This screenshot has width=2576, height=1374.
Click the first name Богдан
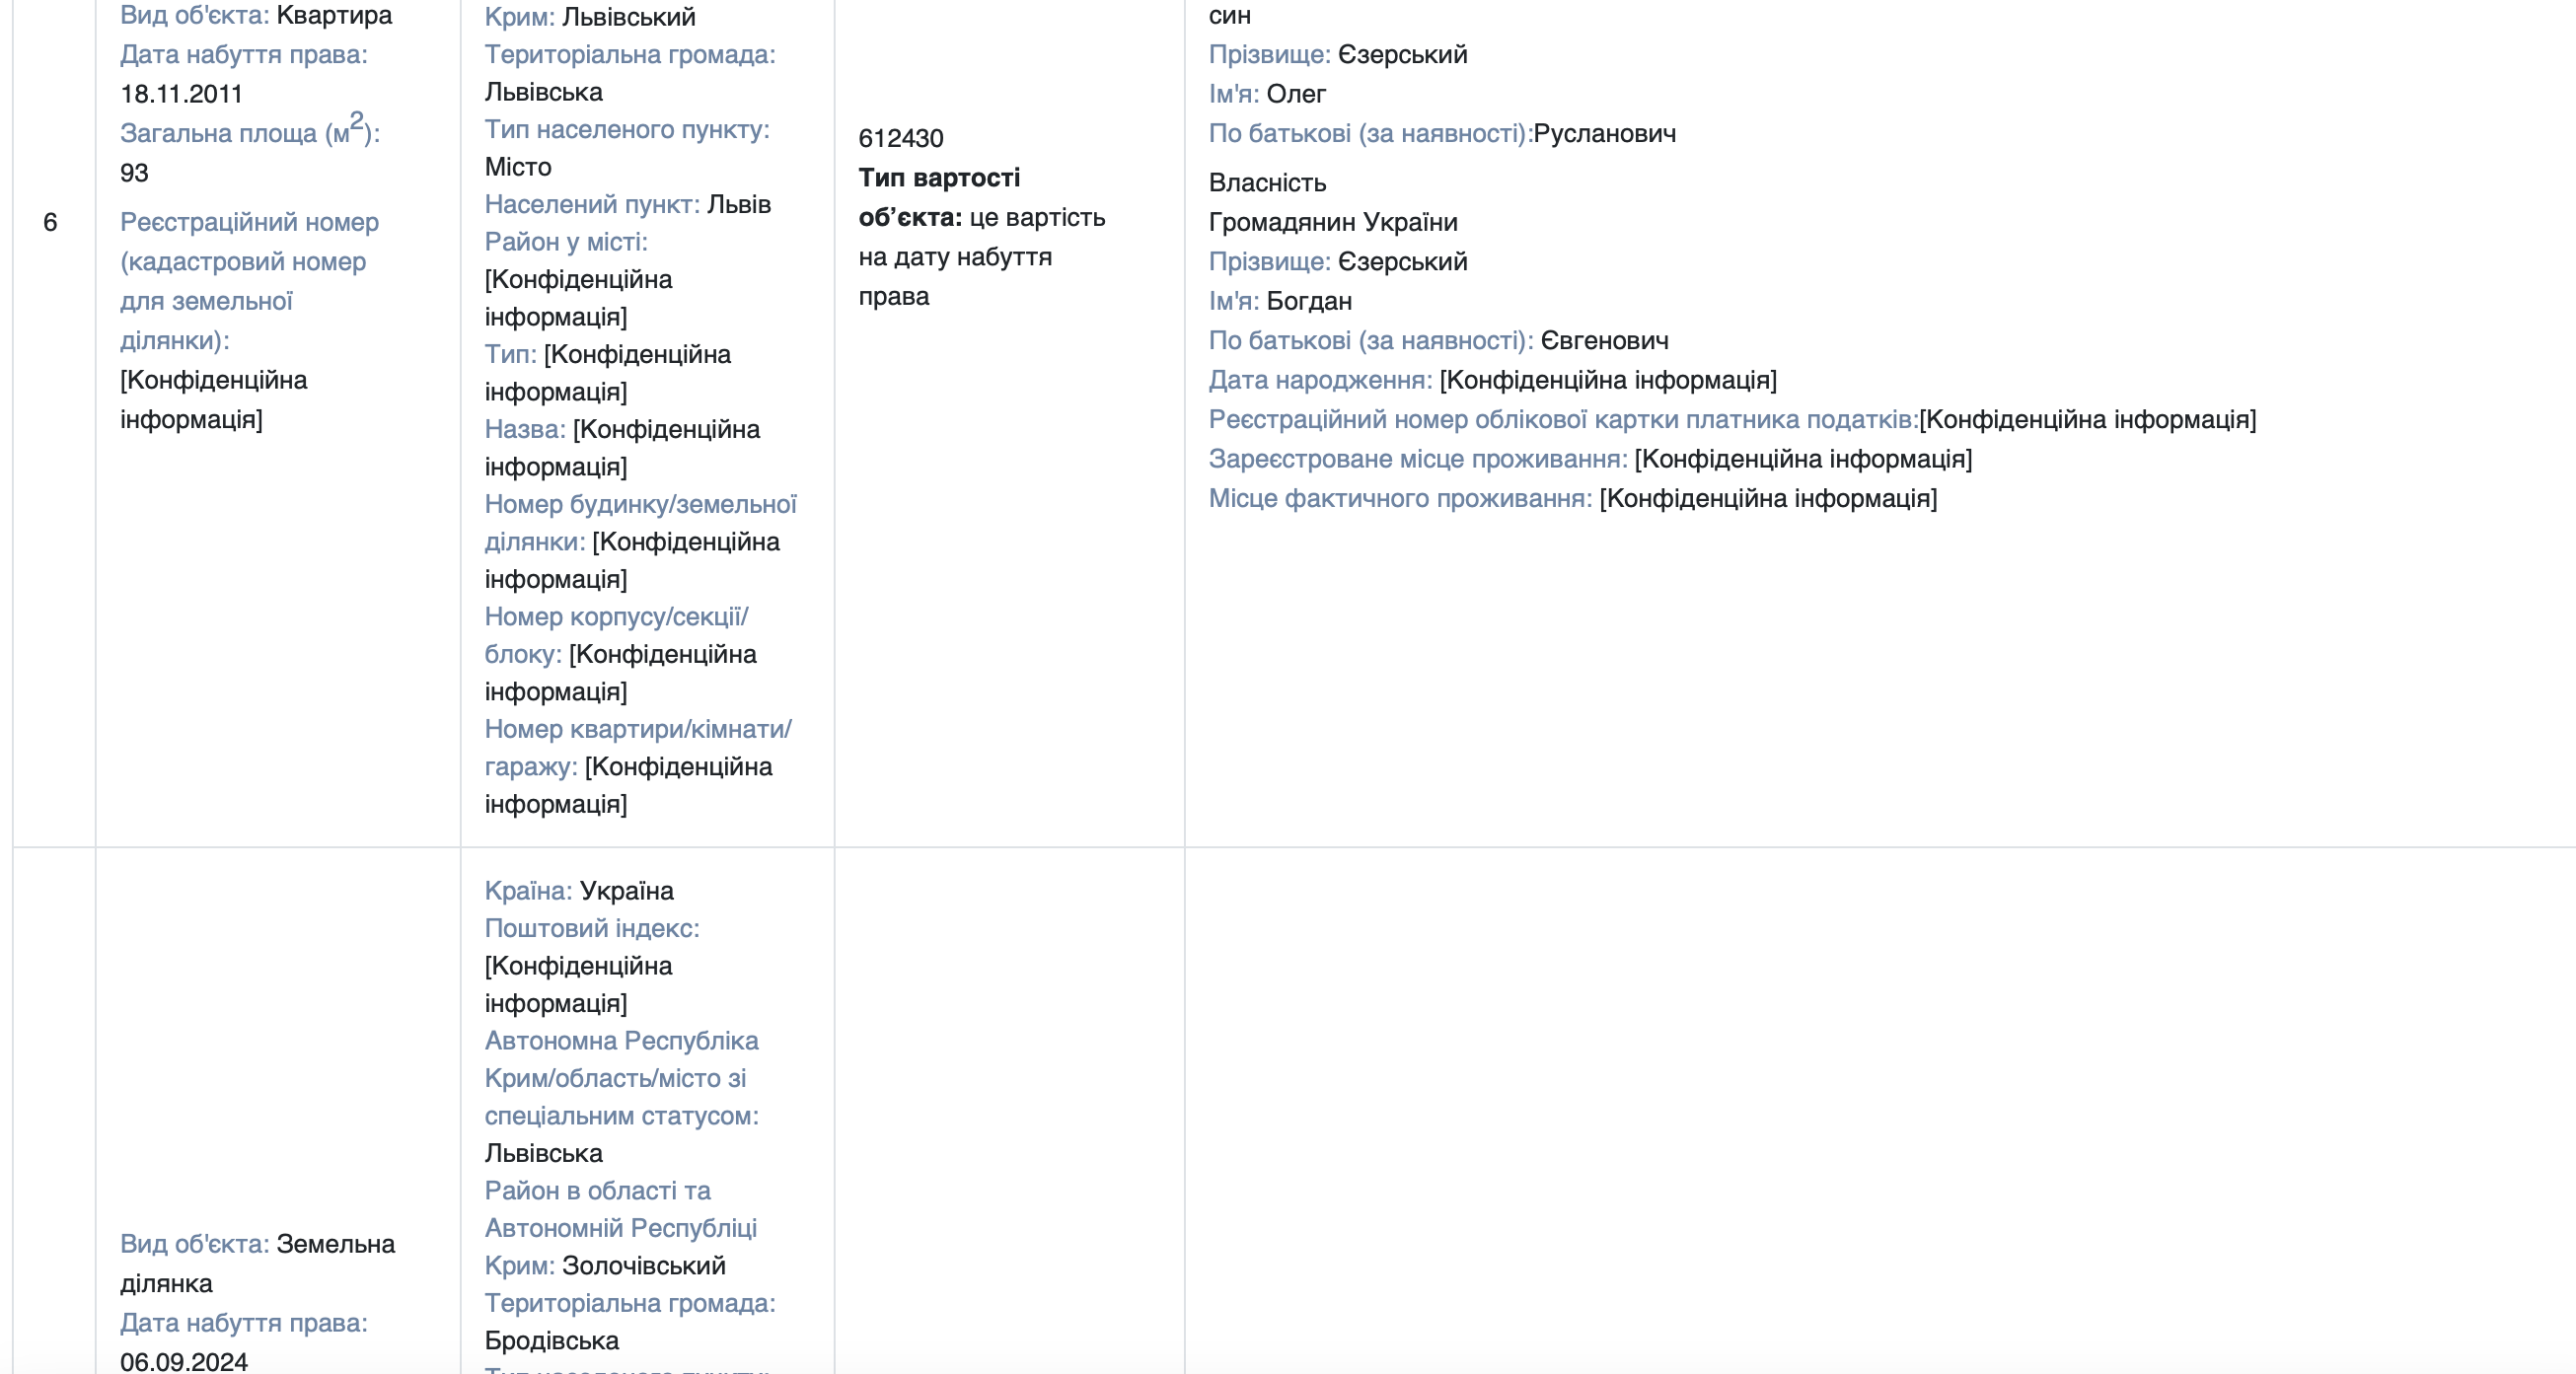click(1309, 301)
